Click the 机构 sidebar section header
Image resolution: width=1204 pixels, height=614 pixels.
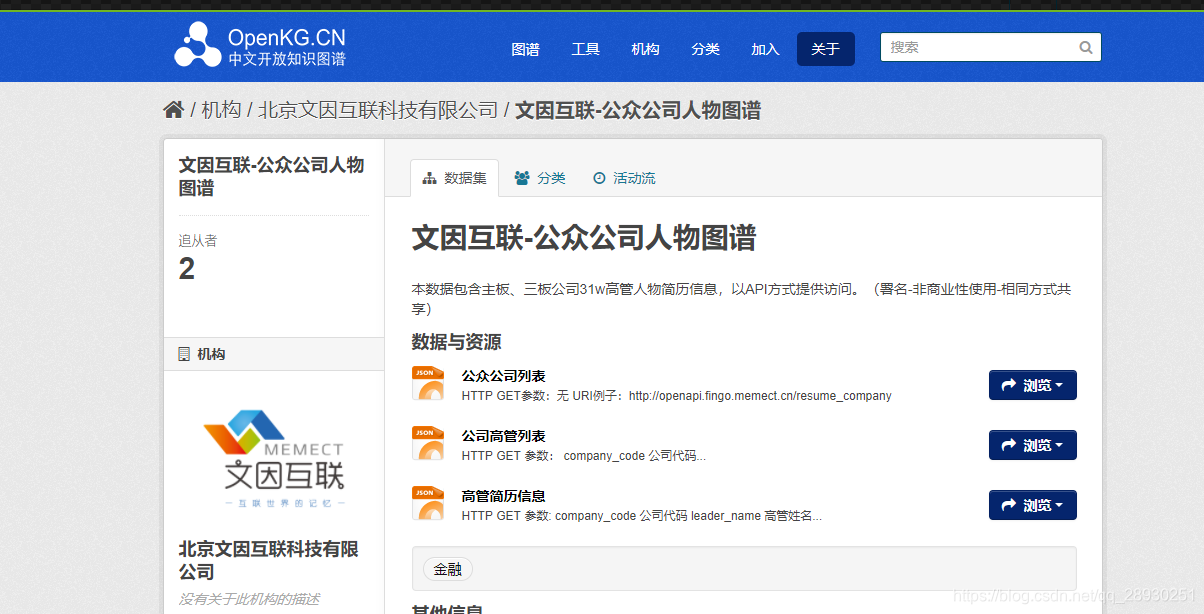point(274,354)
